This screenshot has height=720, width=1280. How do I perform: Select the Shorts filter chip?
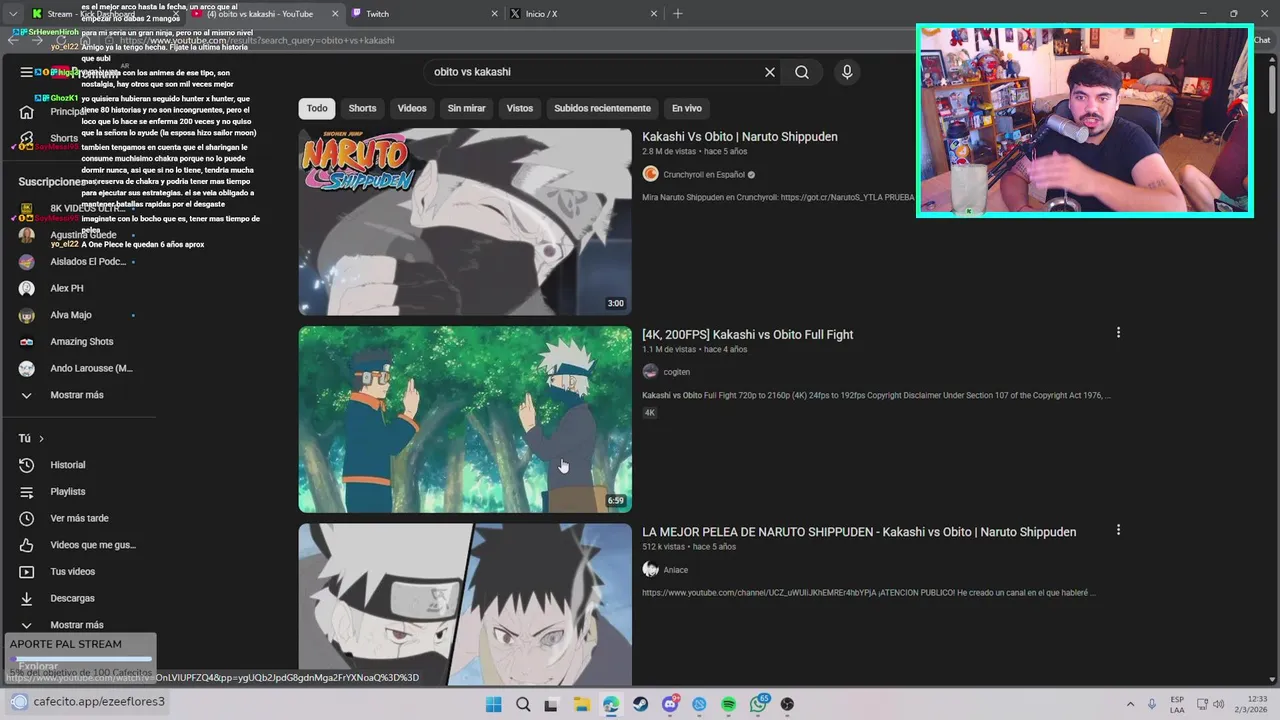click(x=362, y=108)
